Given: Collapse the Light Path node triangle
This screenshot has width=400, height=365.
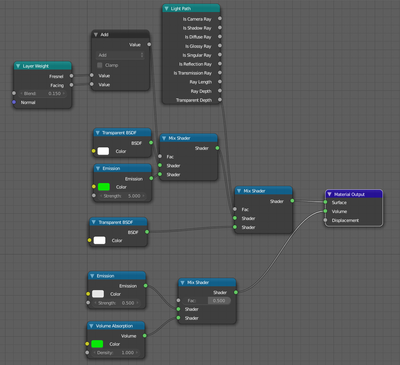Looking at the screenshot, I should point(166,9).
